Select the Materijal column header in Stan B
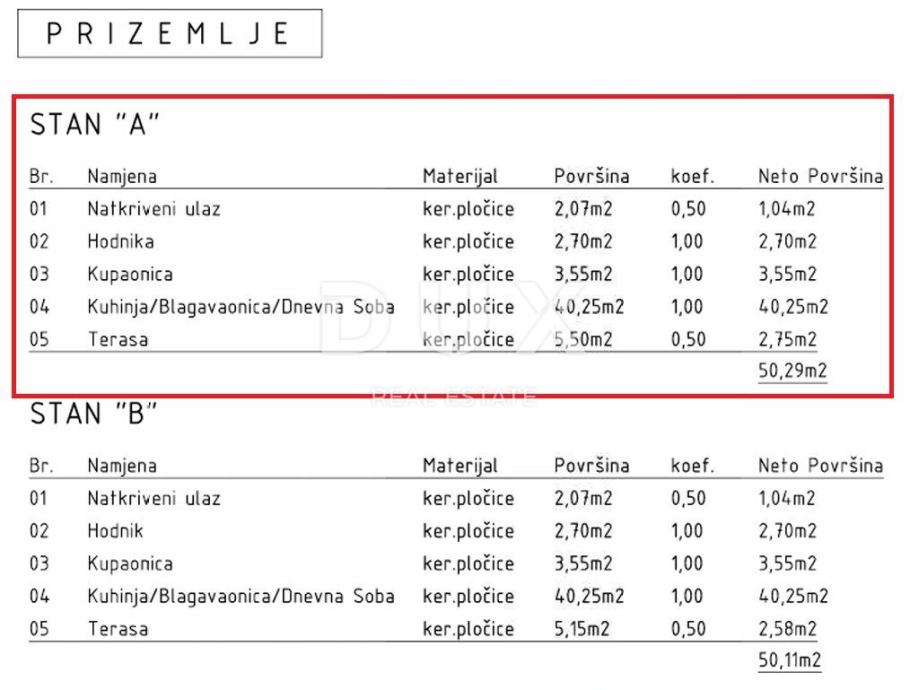 [x=460, y=465]
